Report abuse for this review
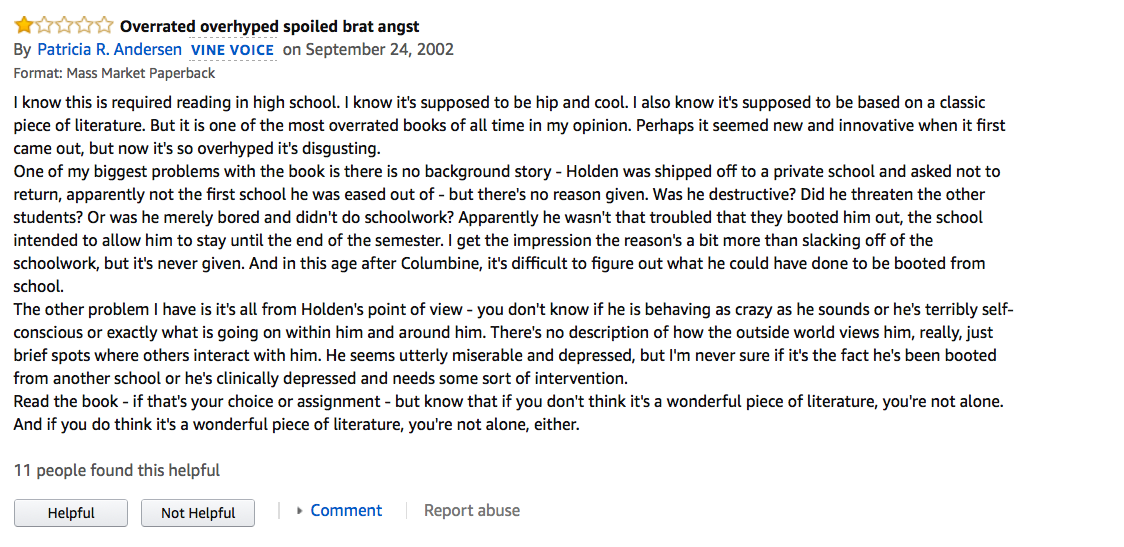Viewport: 1124px width, 547px height. [x=472, y=510]
